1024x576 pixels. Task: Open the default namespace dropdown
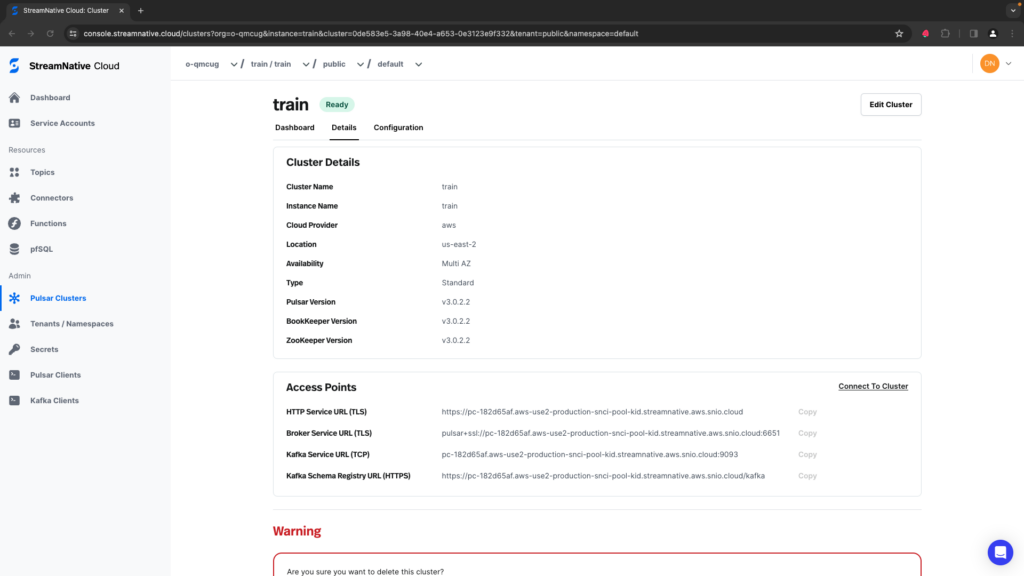[418, 64]
